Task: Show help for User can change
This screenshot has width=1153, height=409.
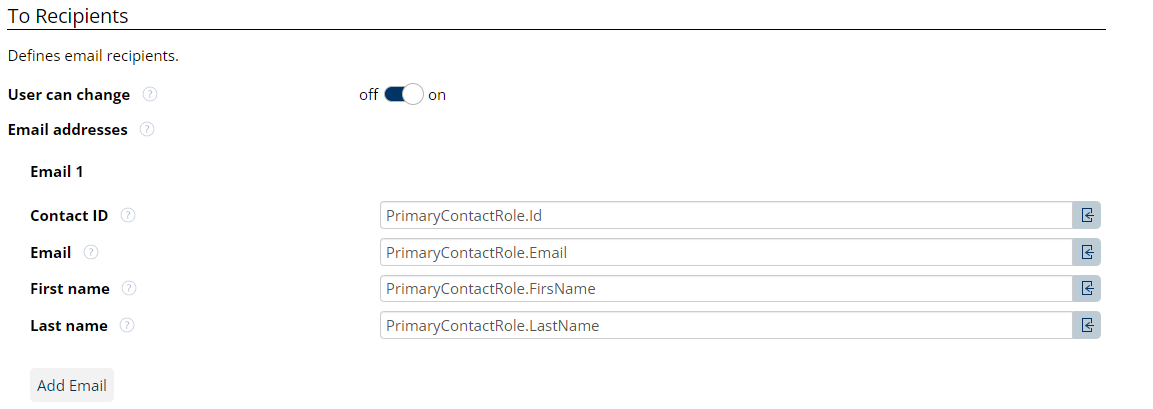Action: pos(150,95)
